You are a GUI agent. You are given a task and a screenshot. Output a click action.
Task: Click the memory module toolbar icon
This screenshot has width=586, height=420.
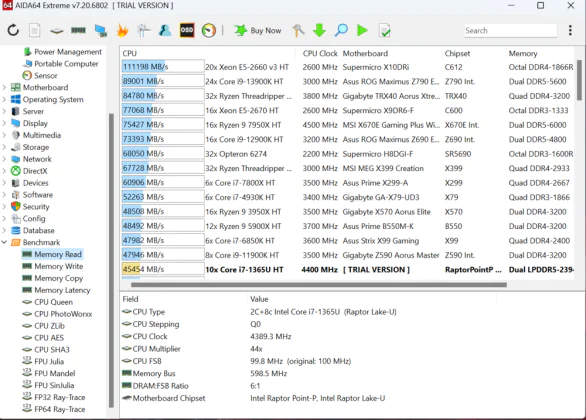(78, 30)
